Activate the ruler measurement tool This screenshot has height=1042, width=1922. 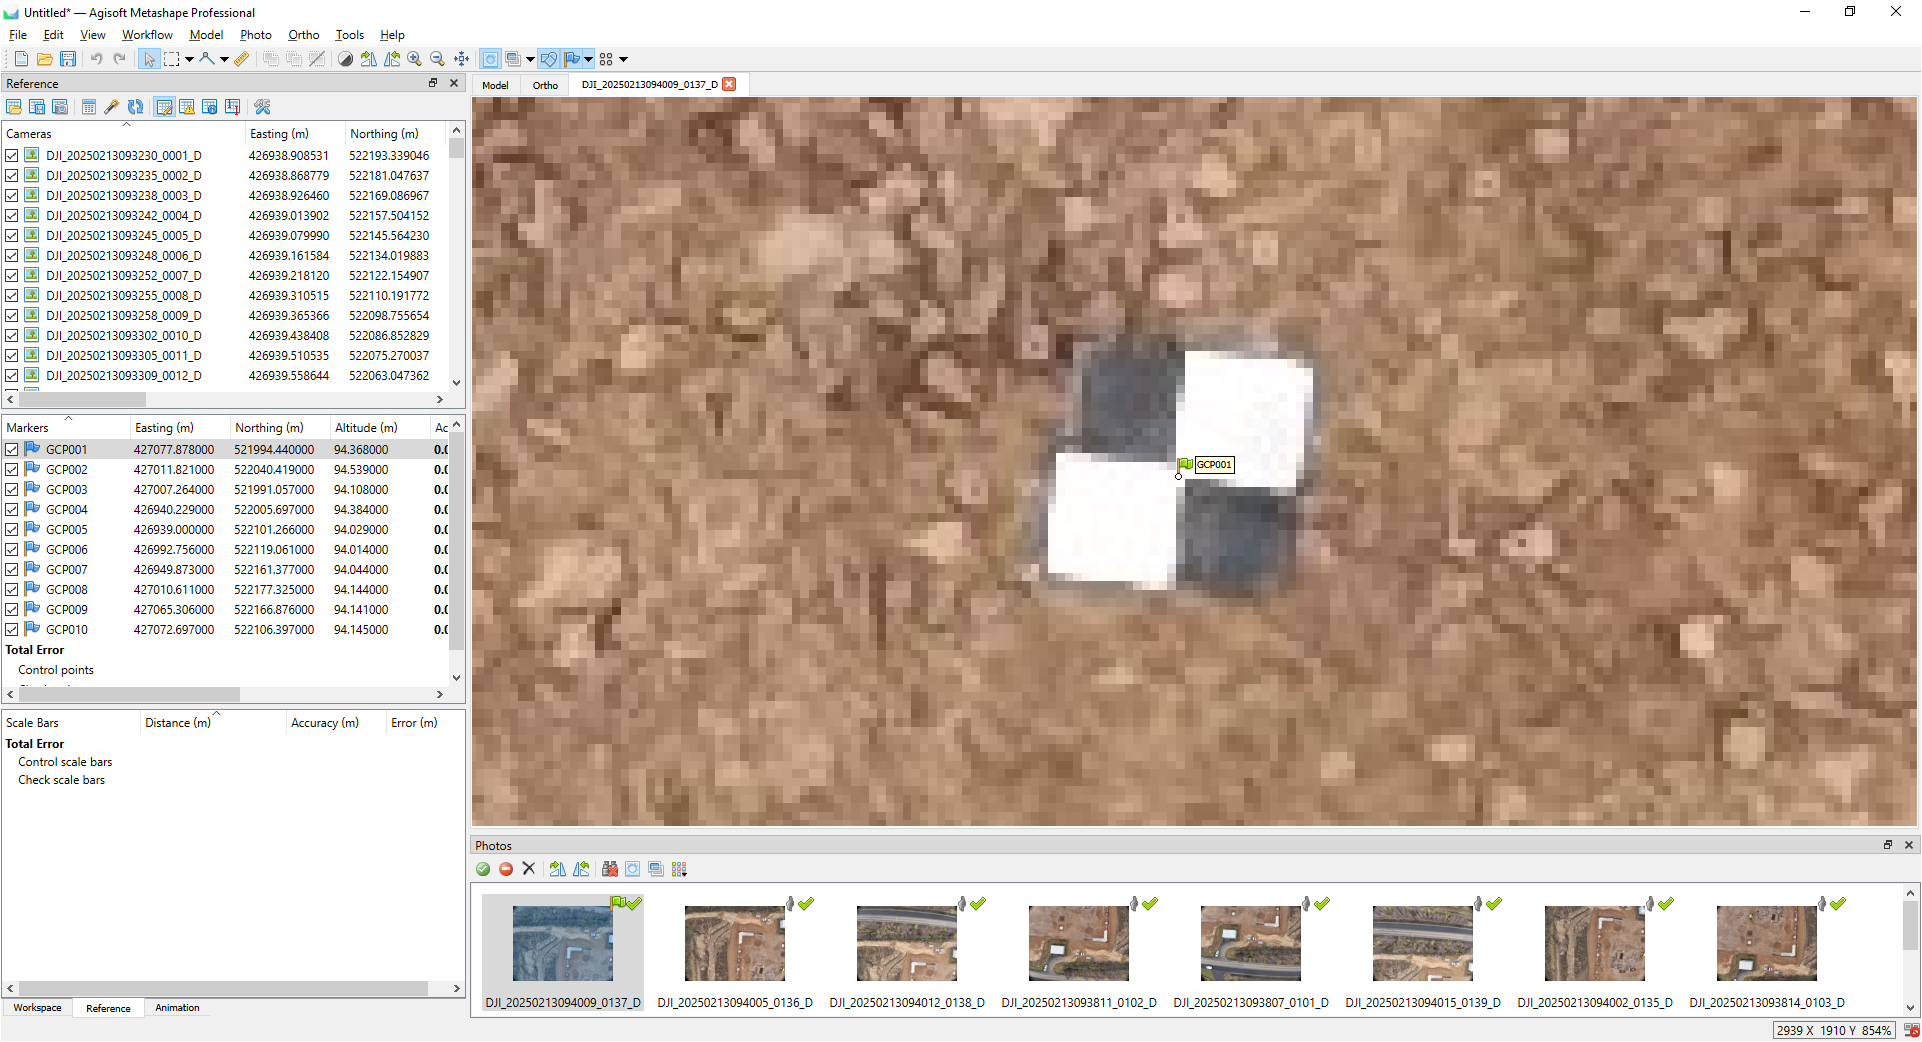240,60
